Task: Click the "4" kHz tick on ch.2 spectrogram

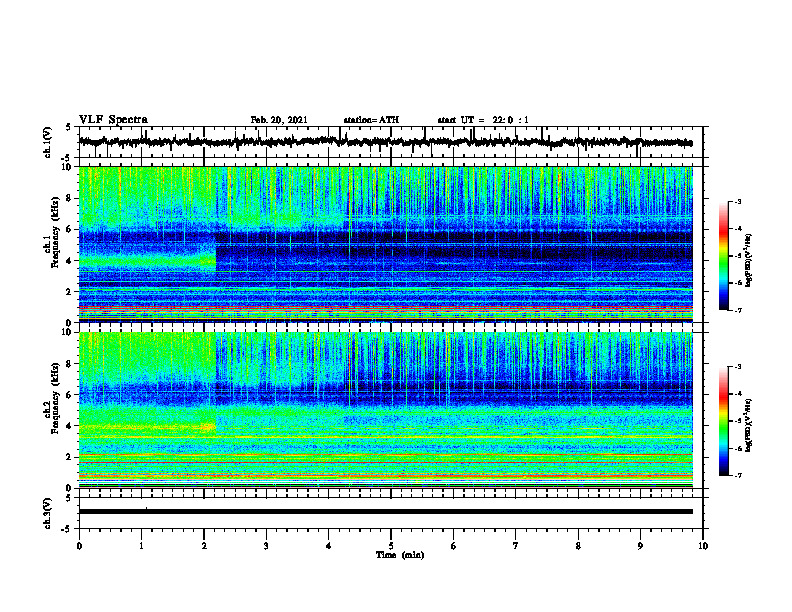Action: (x=70, y=426)
